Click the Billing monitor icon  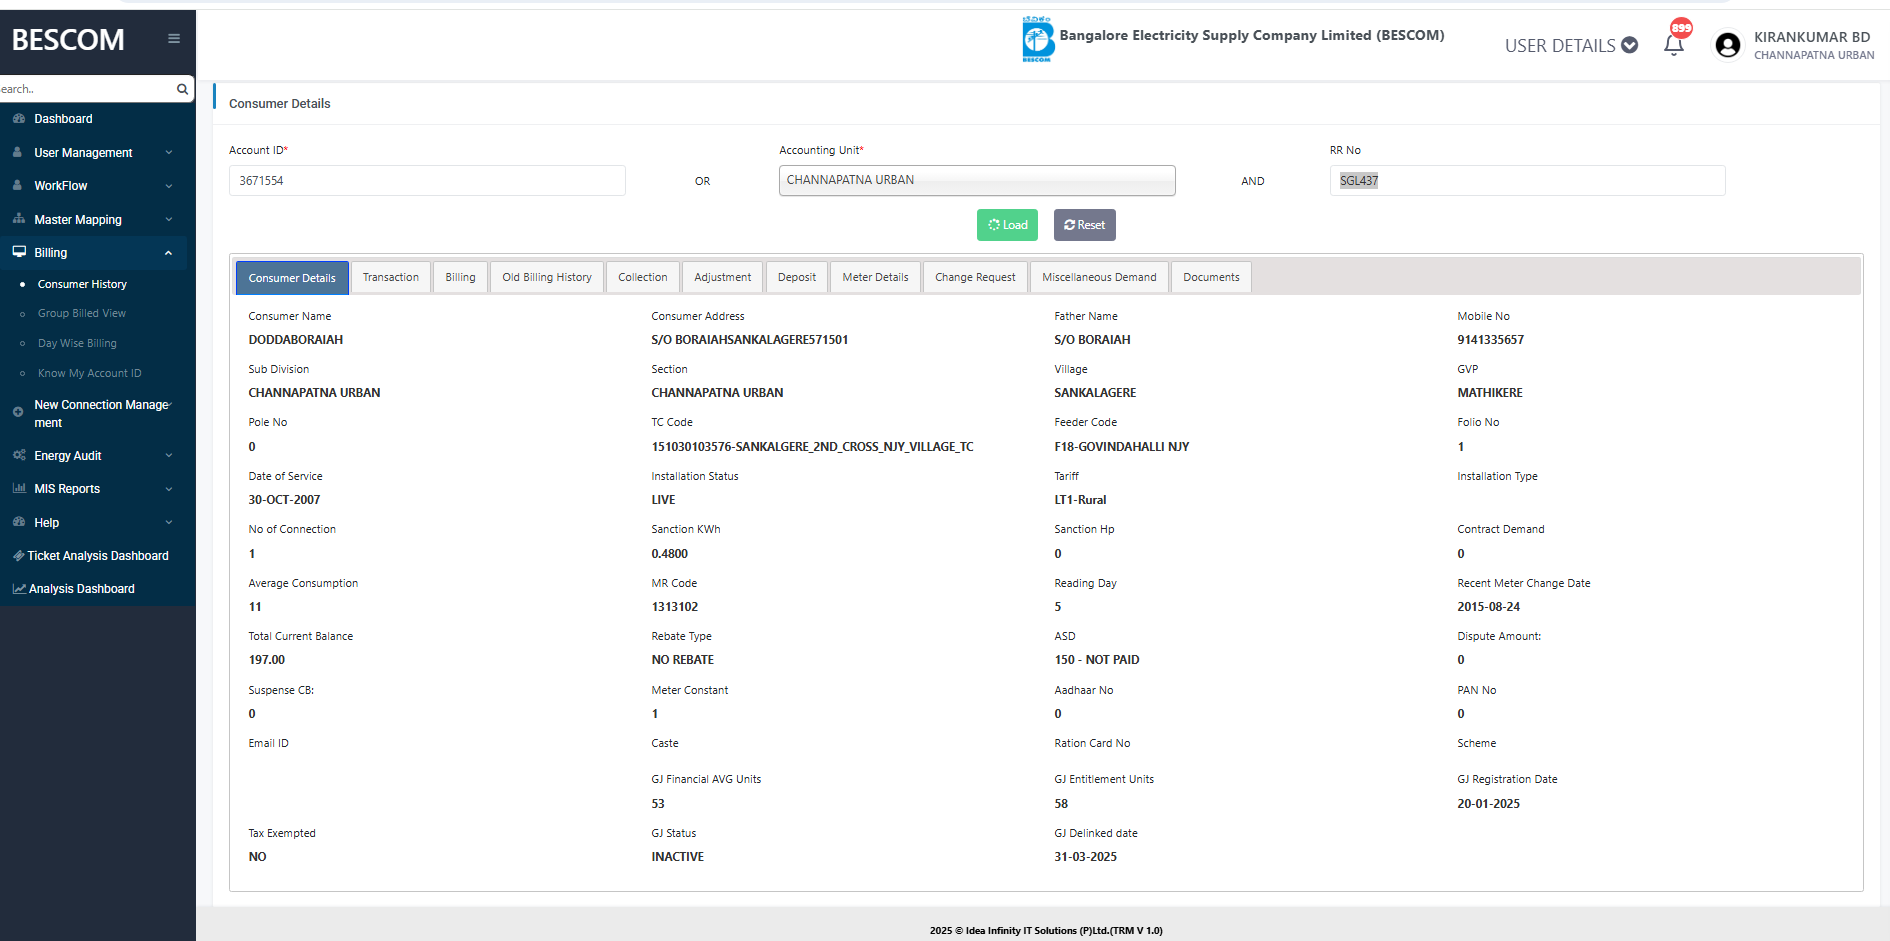pos(18,252)
